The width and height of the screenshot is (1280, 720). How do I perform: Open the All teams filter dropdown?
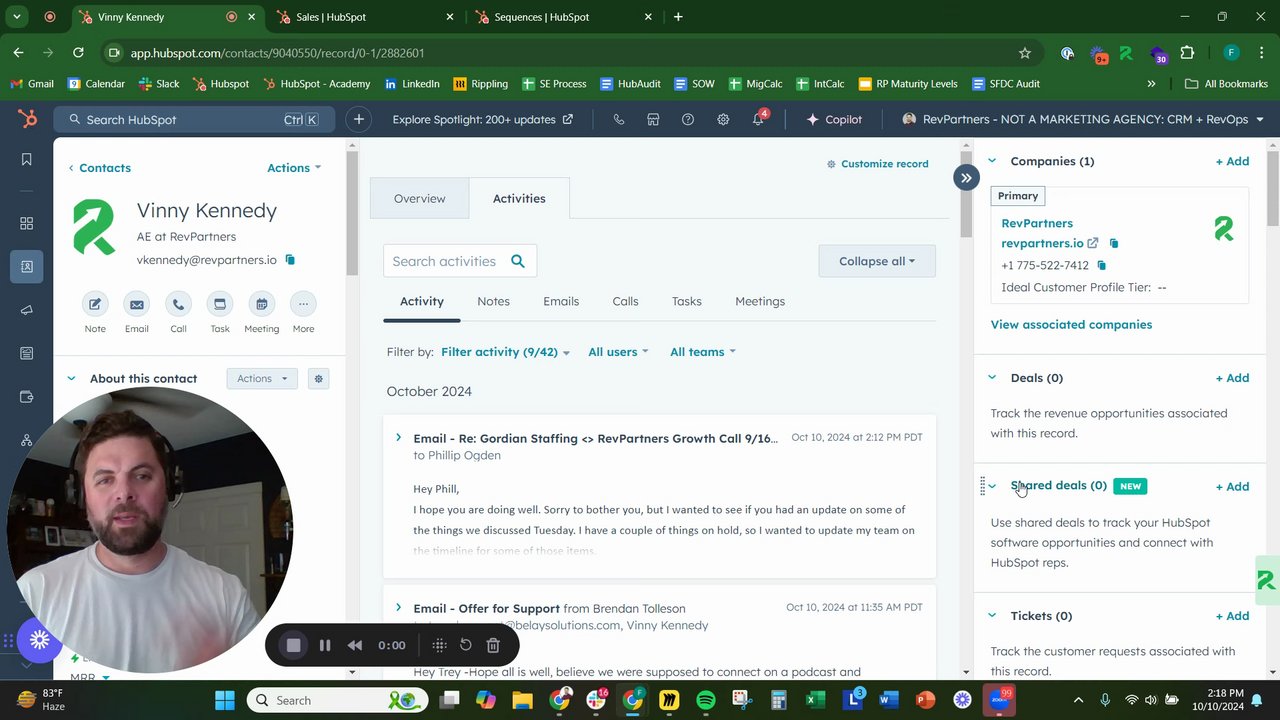click(703, 352)
